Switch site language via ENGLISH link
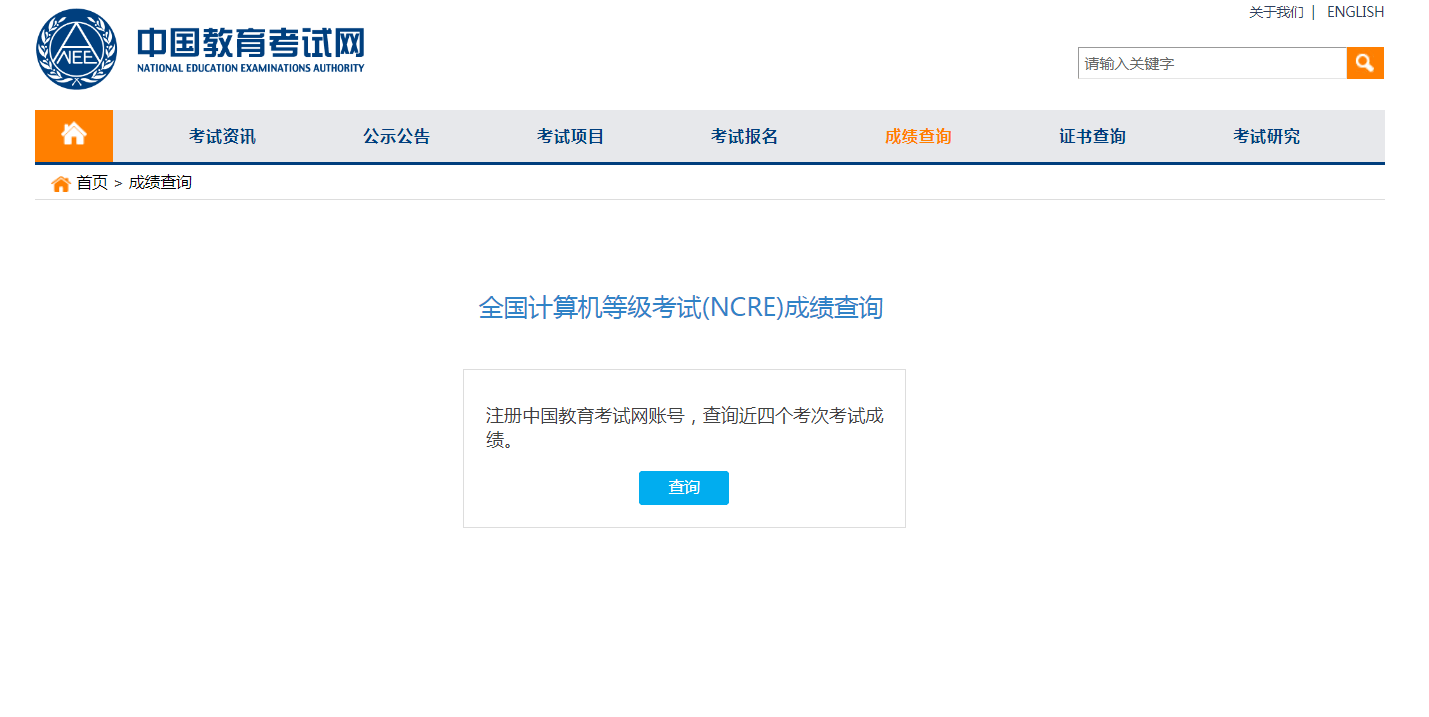The height and width of the screenshot is (717, 1429). click(1355, 12)
